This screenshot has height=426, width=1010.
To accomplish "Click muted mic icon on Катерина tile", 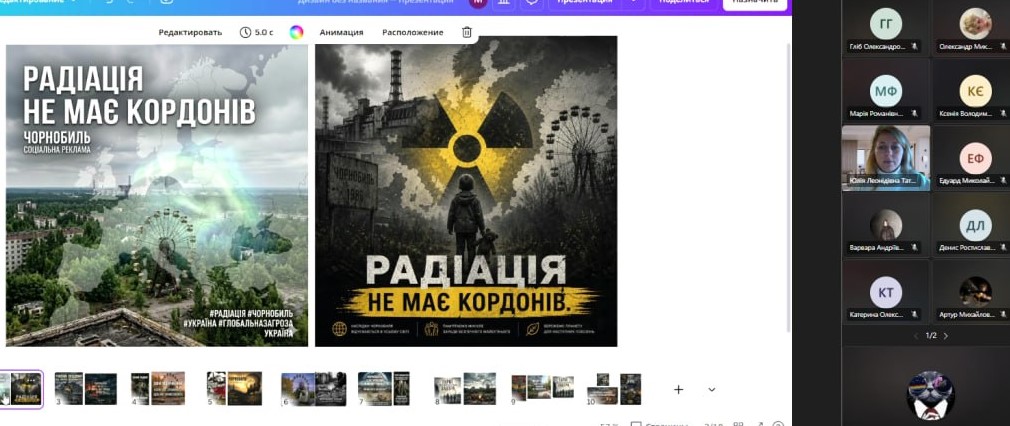I will pyautogui.click(x=914, y=315).
